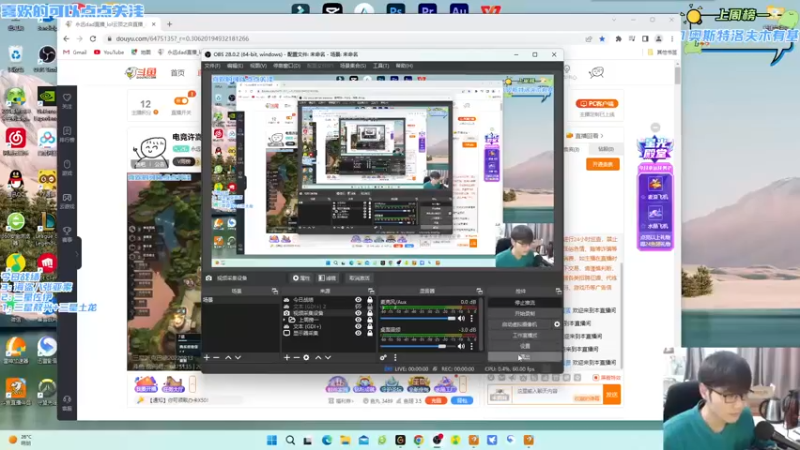Image resolution: width=800 pixels, height=450 pixels.
Task: Open the 麦克风/Aux channel options dots
Action: 472,318
